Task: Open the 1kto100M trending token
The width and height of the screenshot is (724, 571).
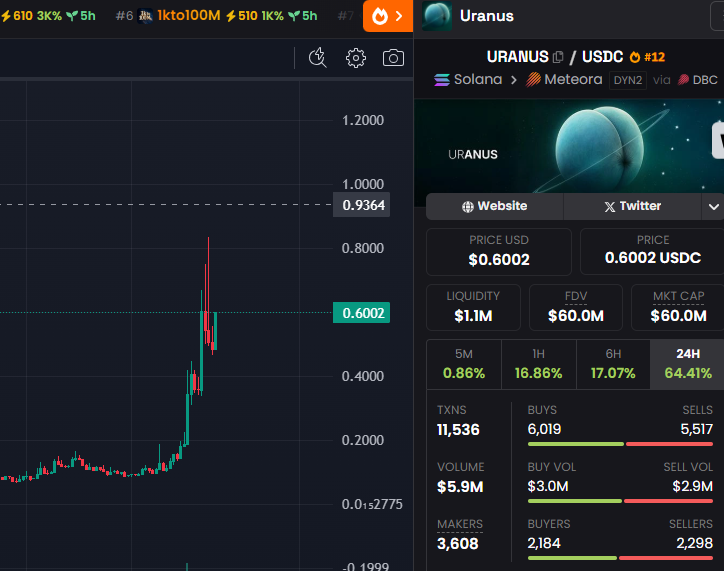Action: [x=188, y=16]
